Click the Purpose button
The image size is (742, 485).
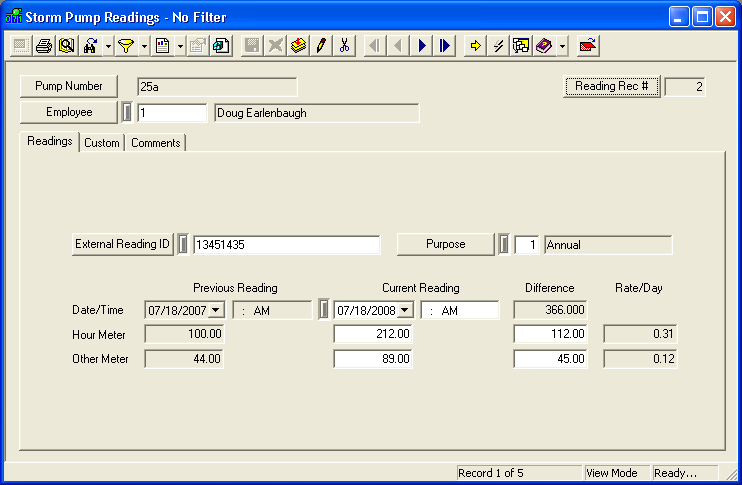pos(445,244)
